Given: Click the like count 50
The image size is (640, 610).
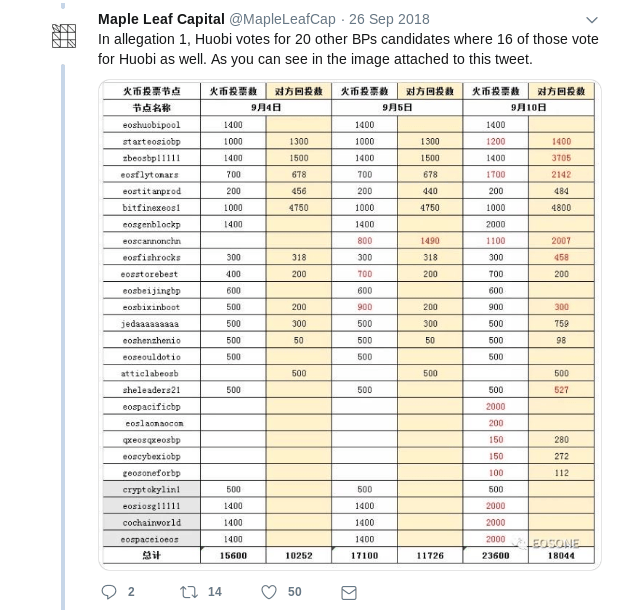Looking at the screenshot, I should point(294,592).
